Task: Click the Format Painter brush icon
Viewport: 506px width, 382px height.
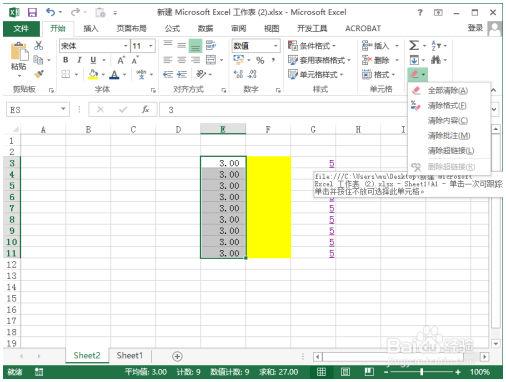Action: (x=39, y=74)
